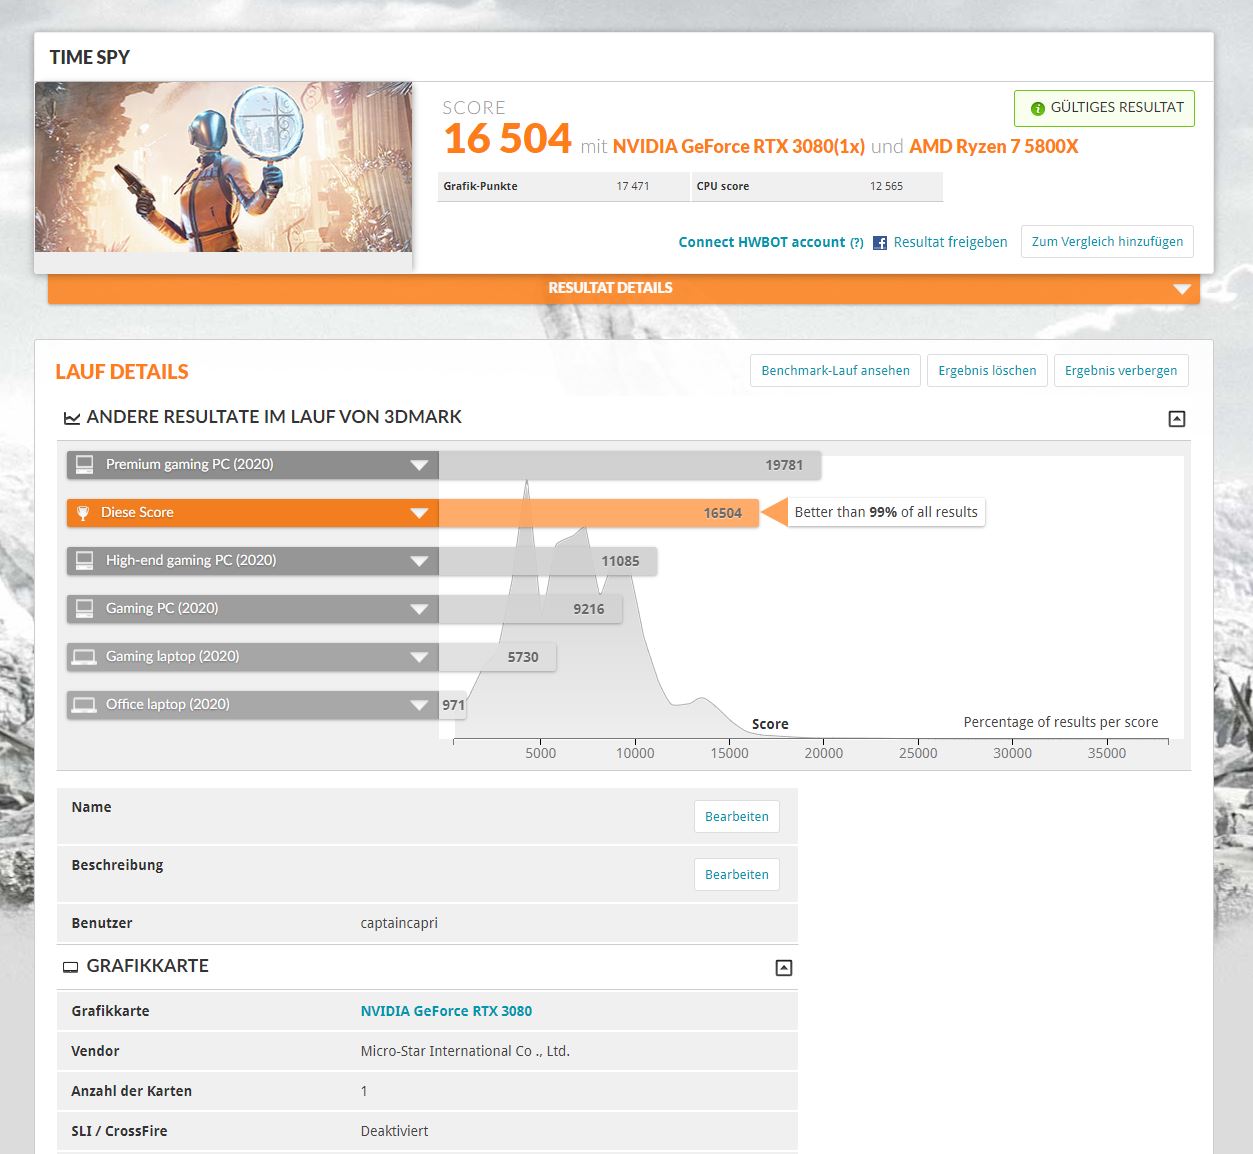The image size is (1253, 1154).
Task: Click the Facebook icon beside Resultat freigeben
Action: coord(880,243)
